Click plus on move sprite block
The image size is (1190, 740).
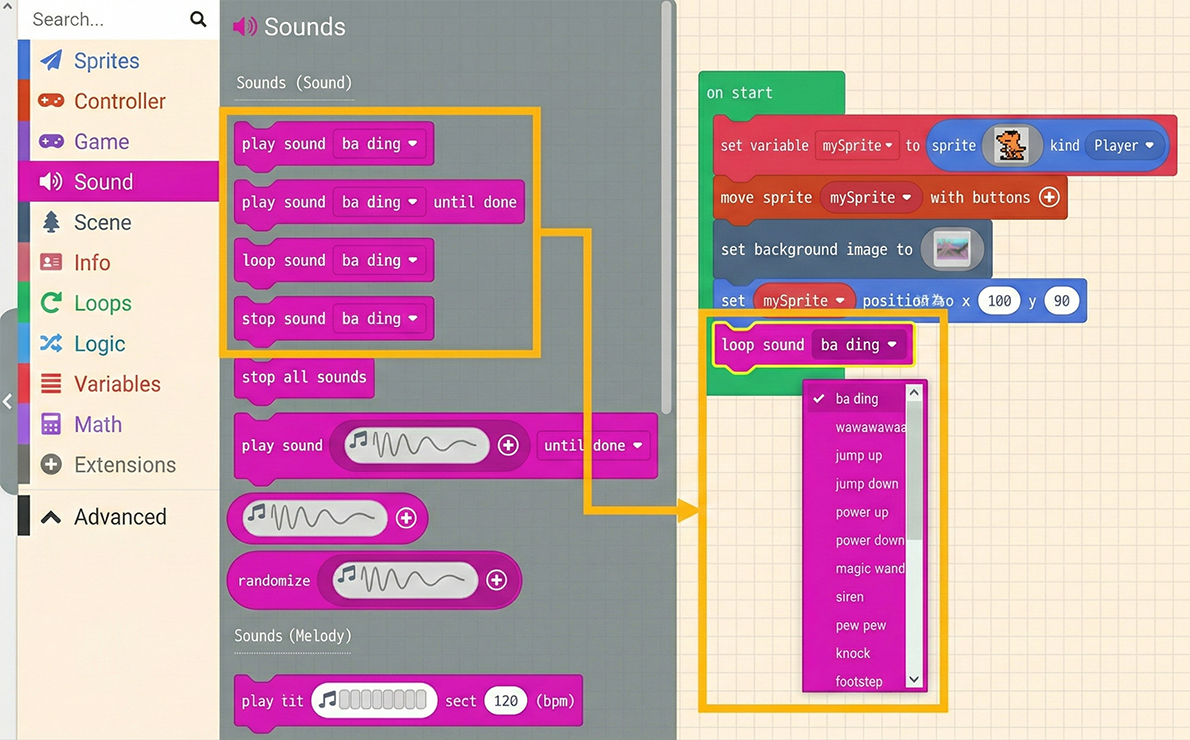[1048, 198]
